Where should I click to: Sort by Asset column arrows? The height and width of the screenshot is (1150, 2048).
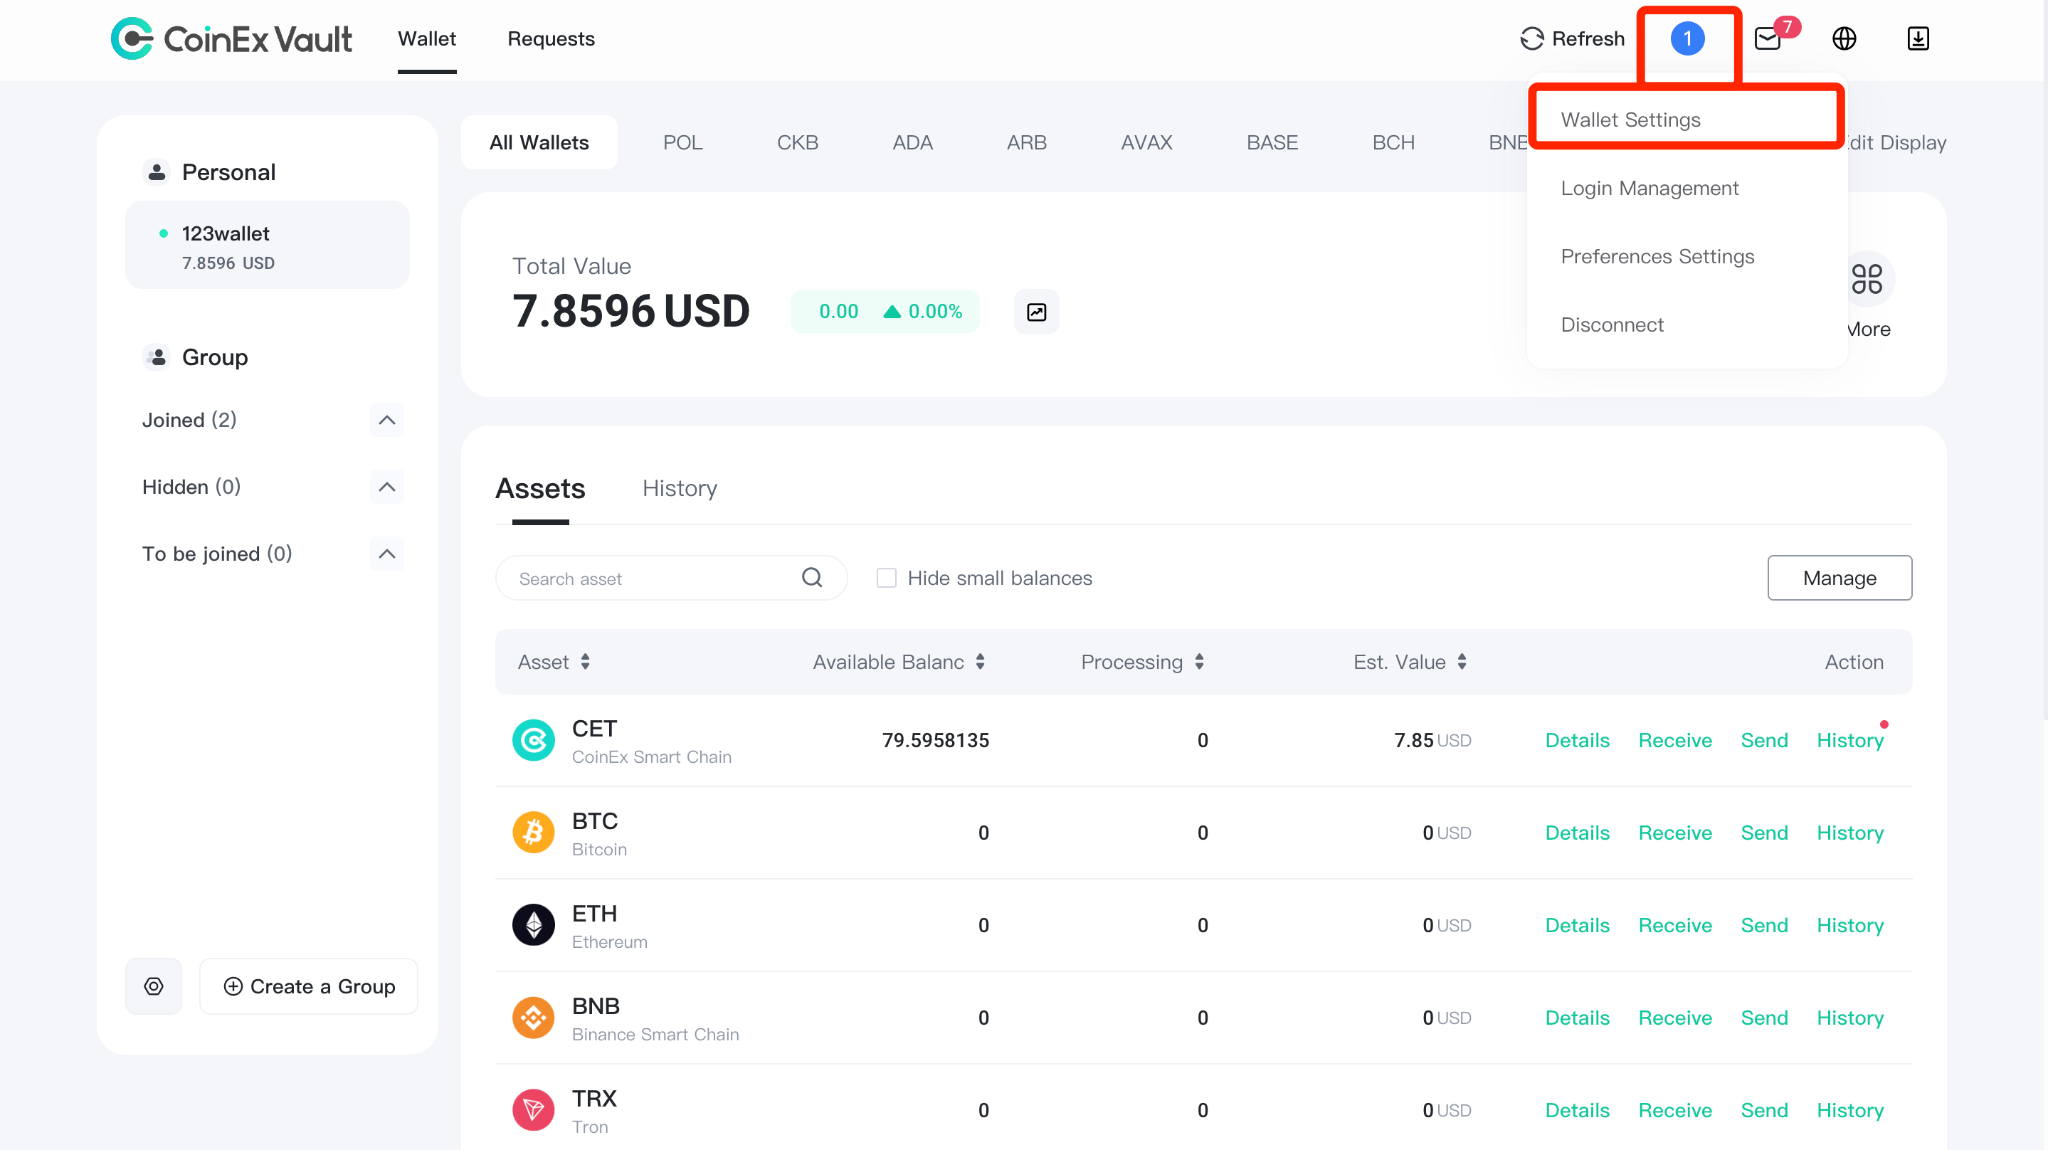585,662
